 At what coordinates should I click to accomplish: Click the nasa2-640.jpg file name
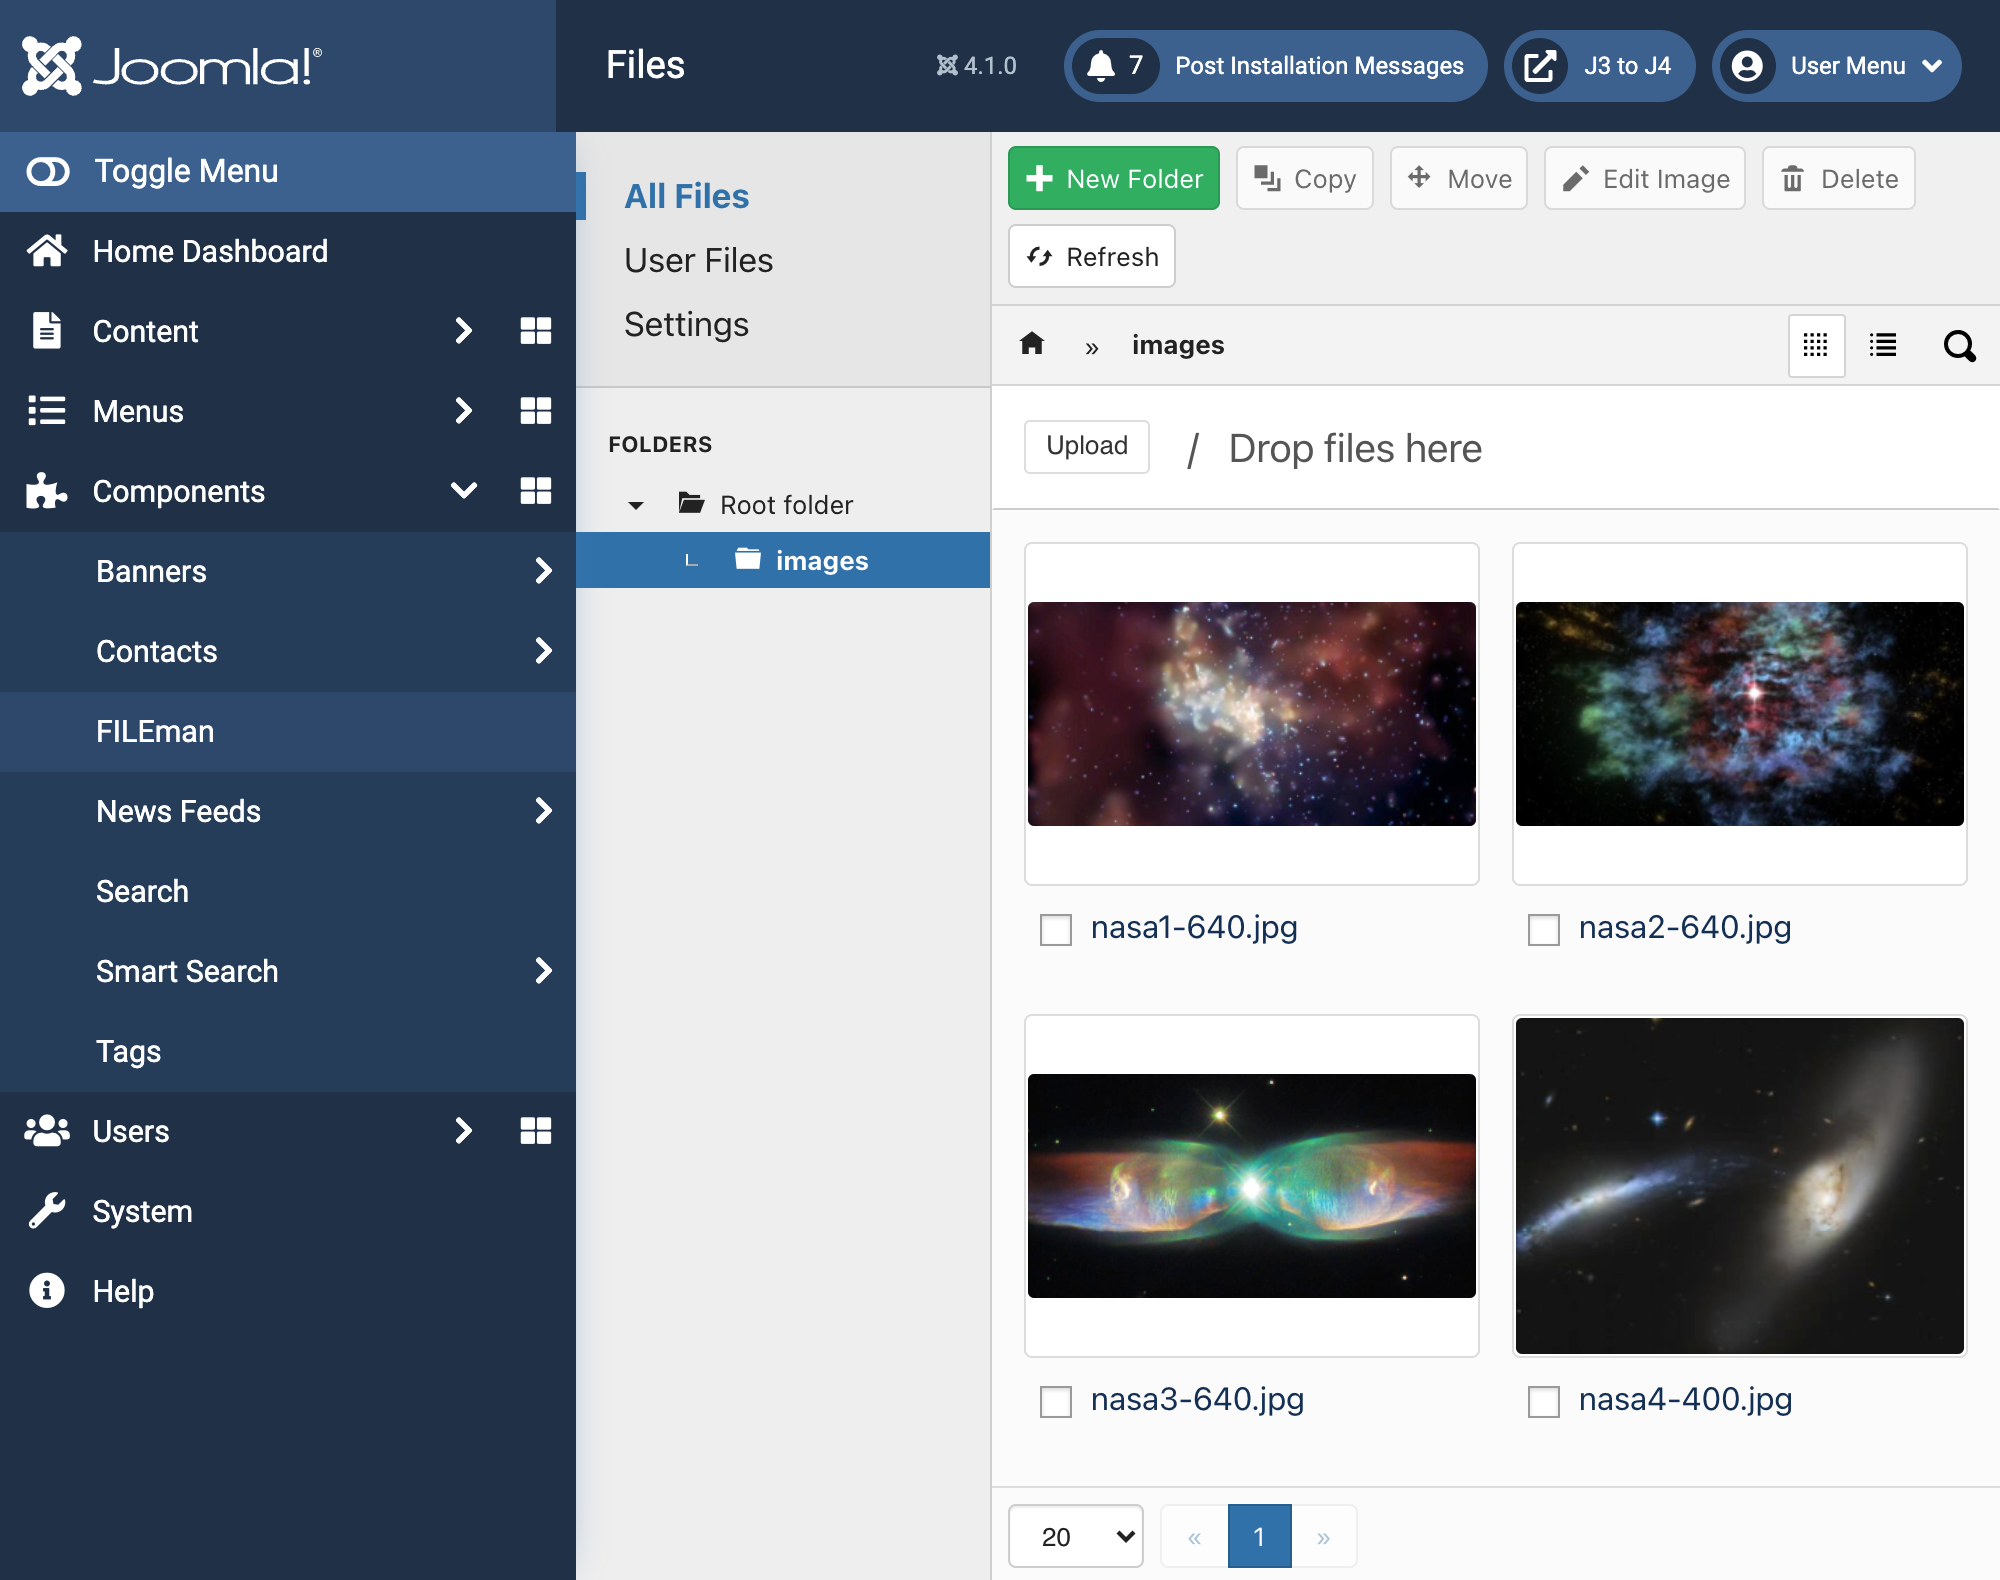[1685, 928]
